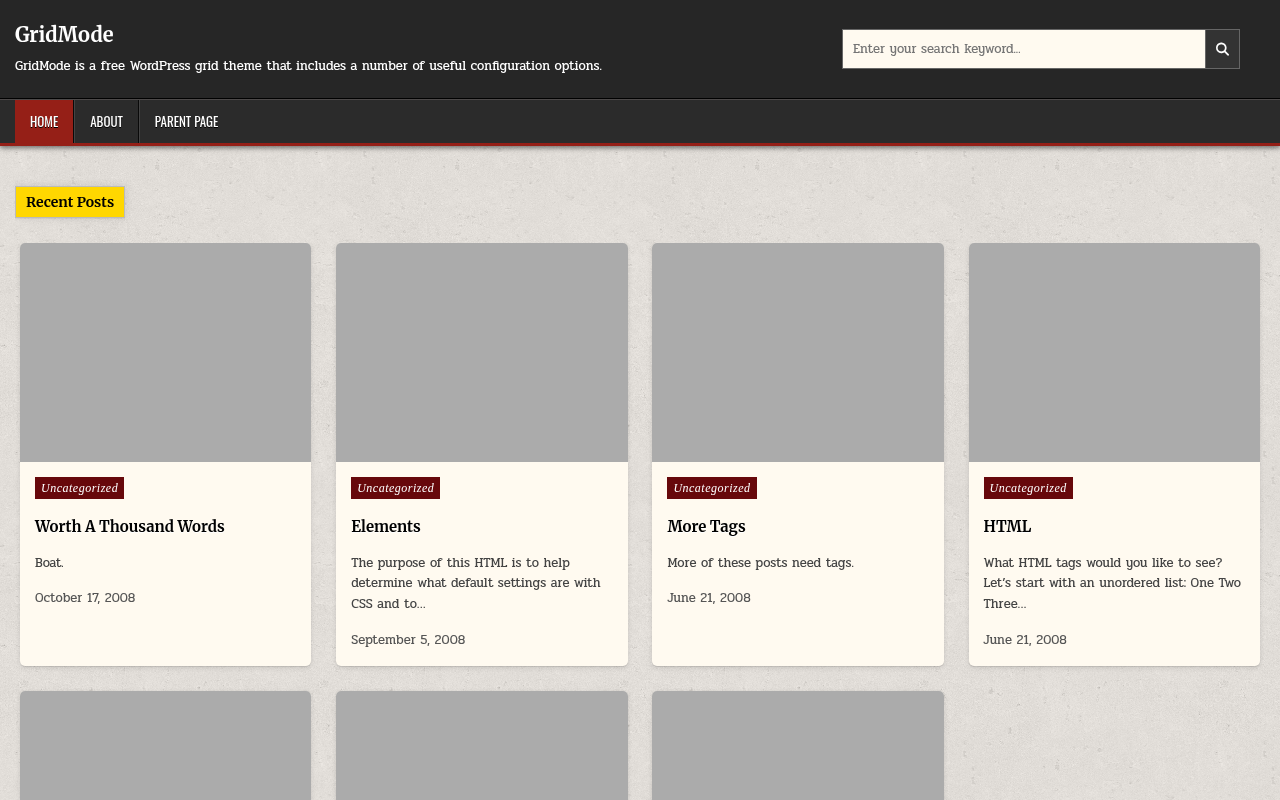Open thumbnail of HTML post

[x=1114, y=352]
